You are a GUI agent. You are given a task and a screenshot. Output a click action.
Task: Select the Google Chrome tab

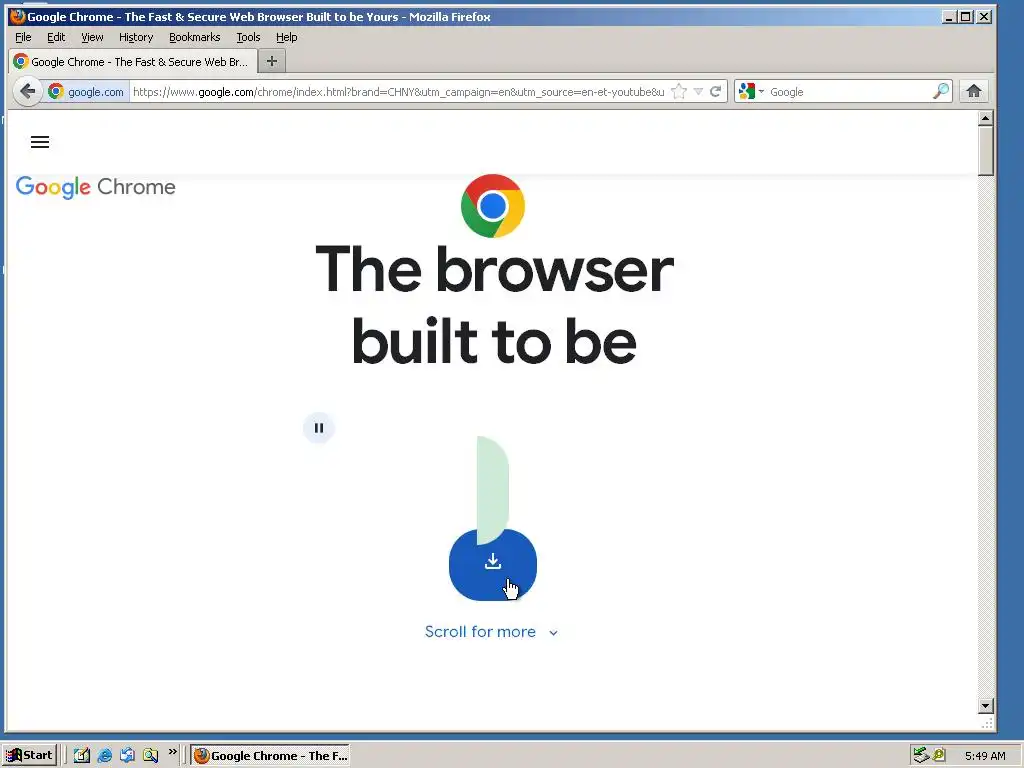click(133, 61)
